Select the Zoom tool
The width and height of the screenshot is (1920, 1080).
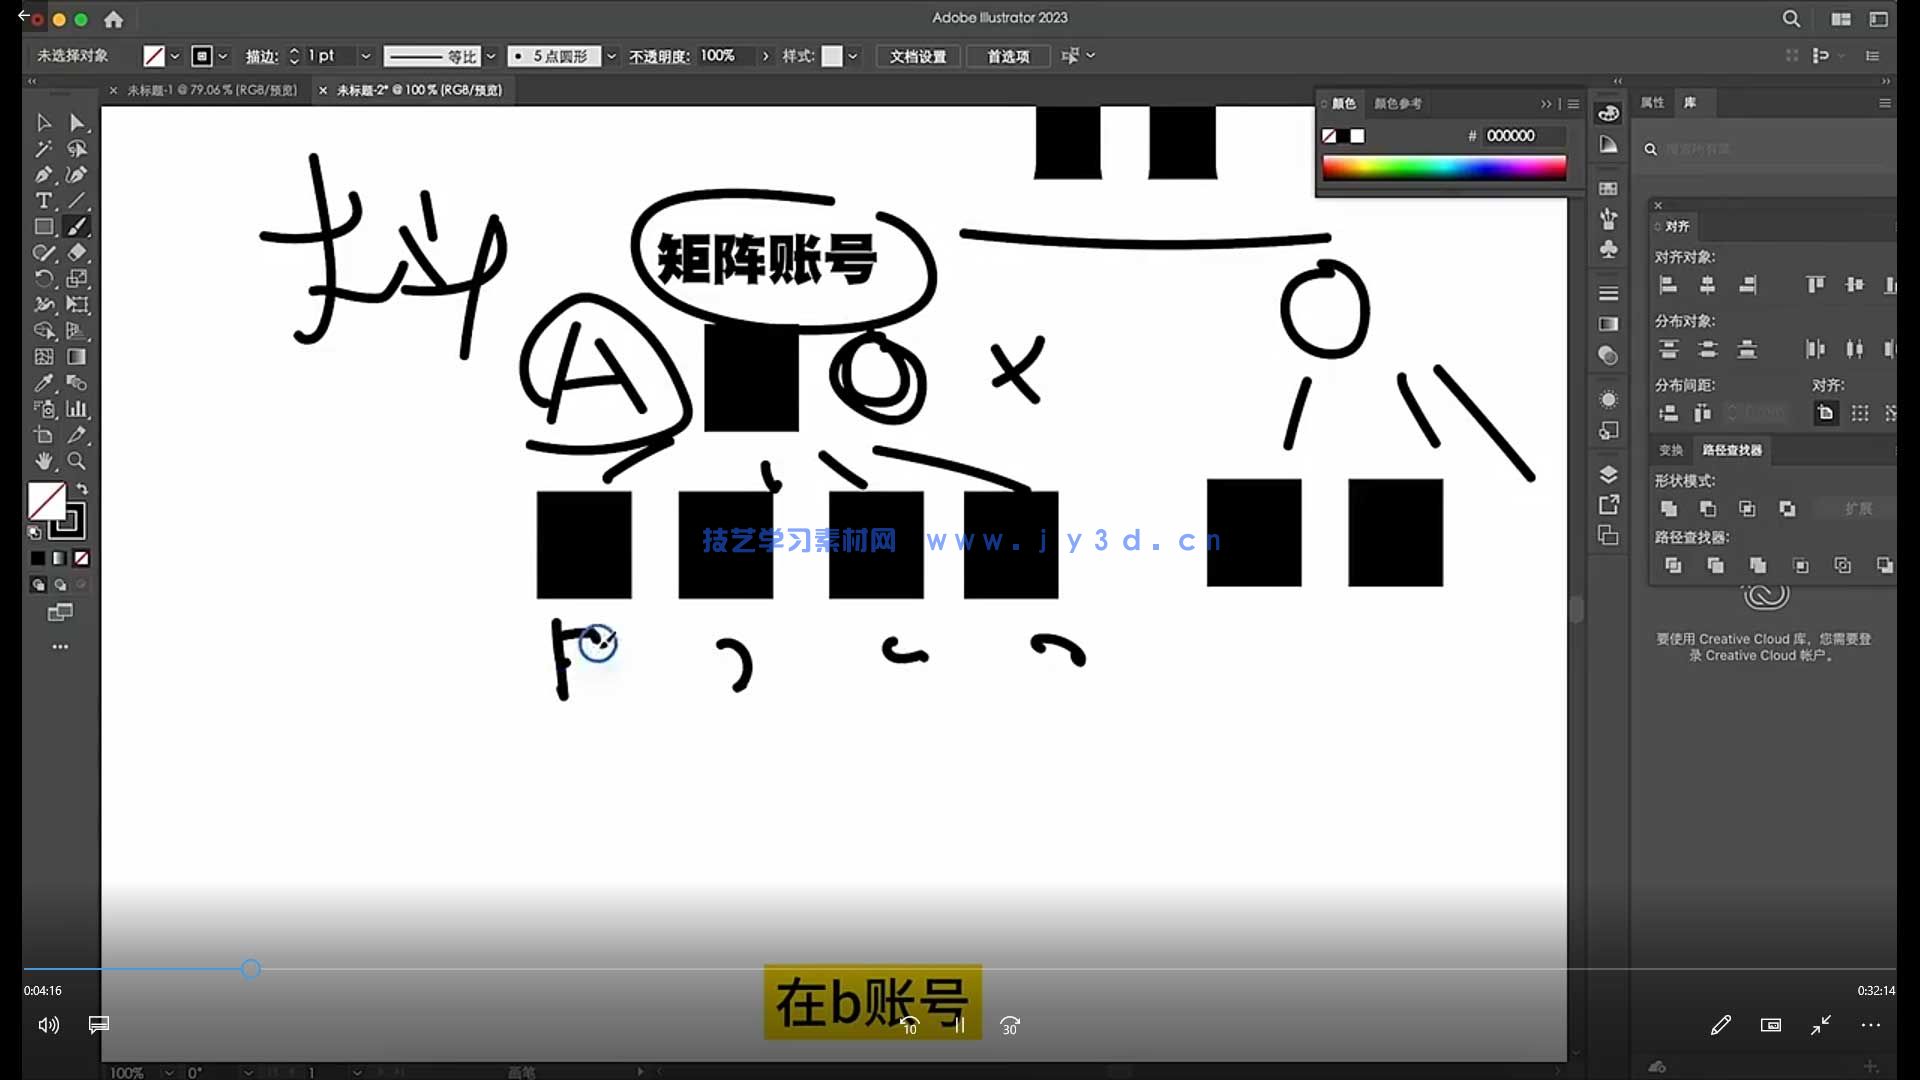[x=76, y=462]
